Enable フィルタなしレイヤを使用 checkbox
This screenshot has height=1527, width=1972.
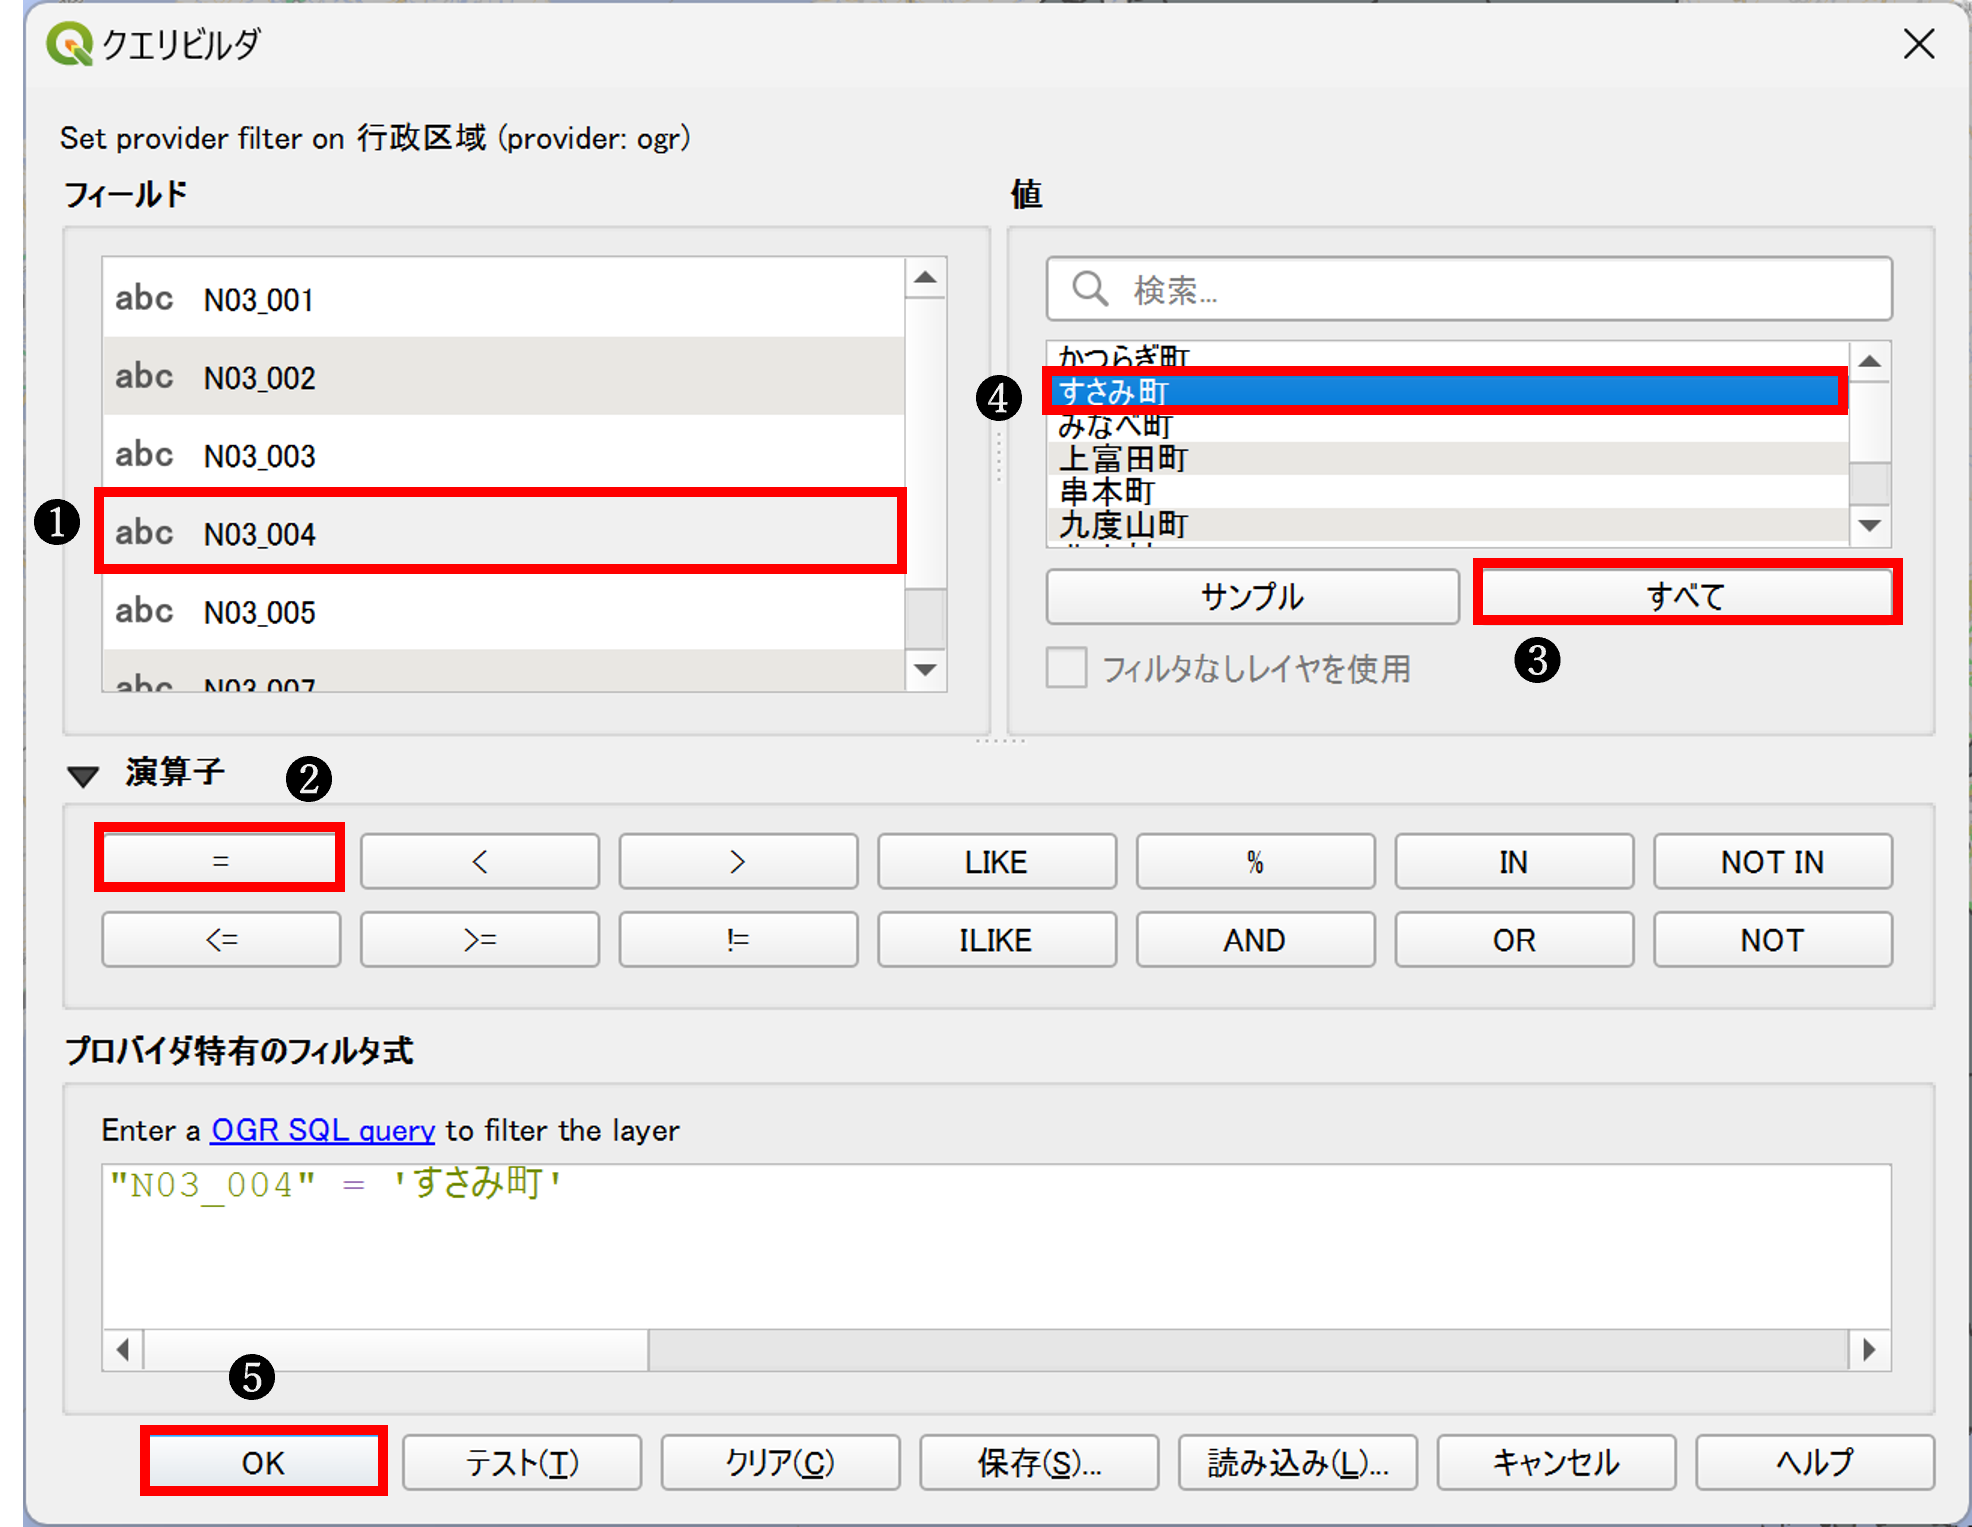[1066, 668]
